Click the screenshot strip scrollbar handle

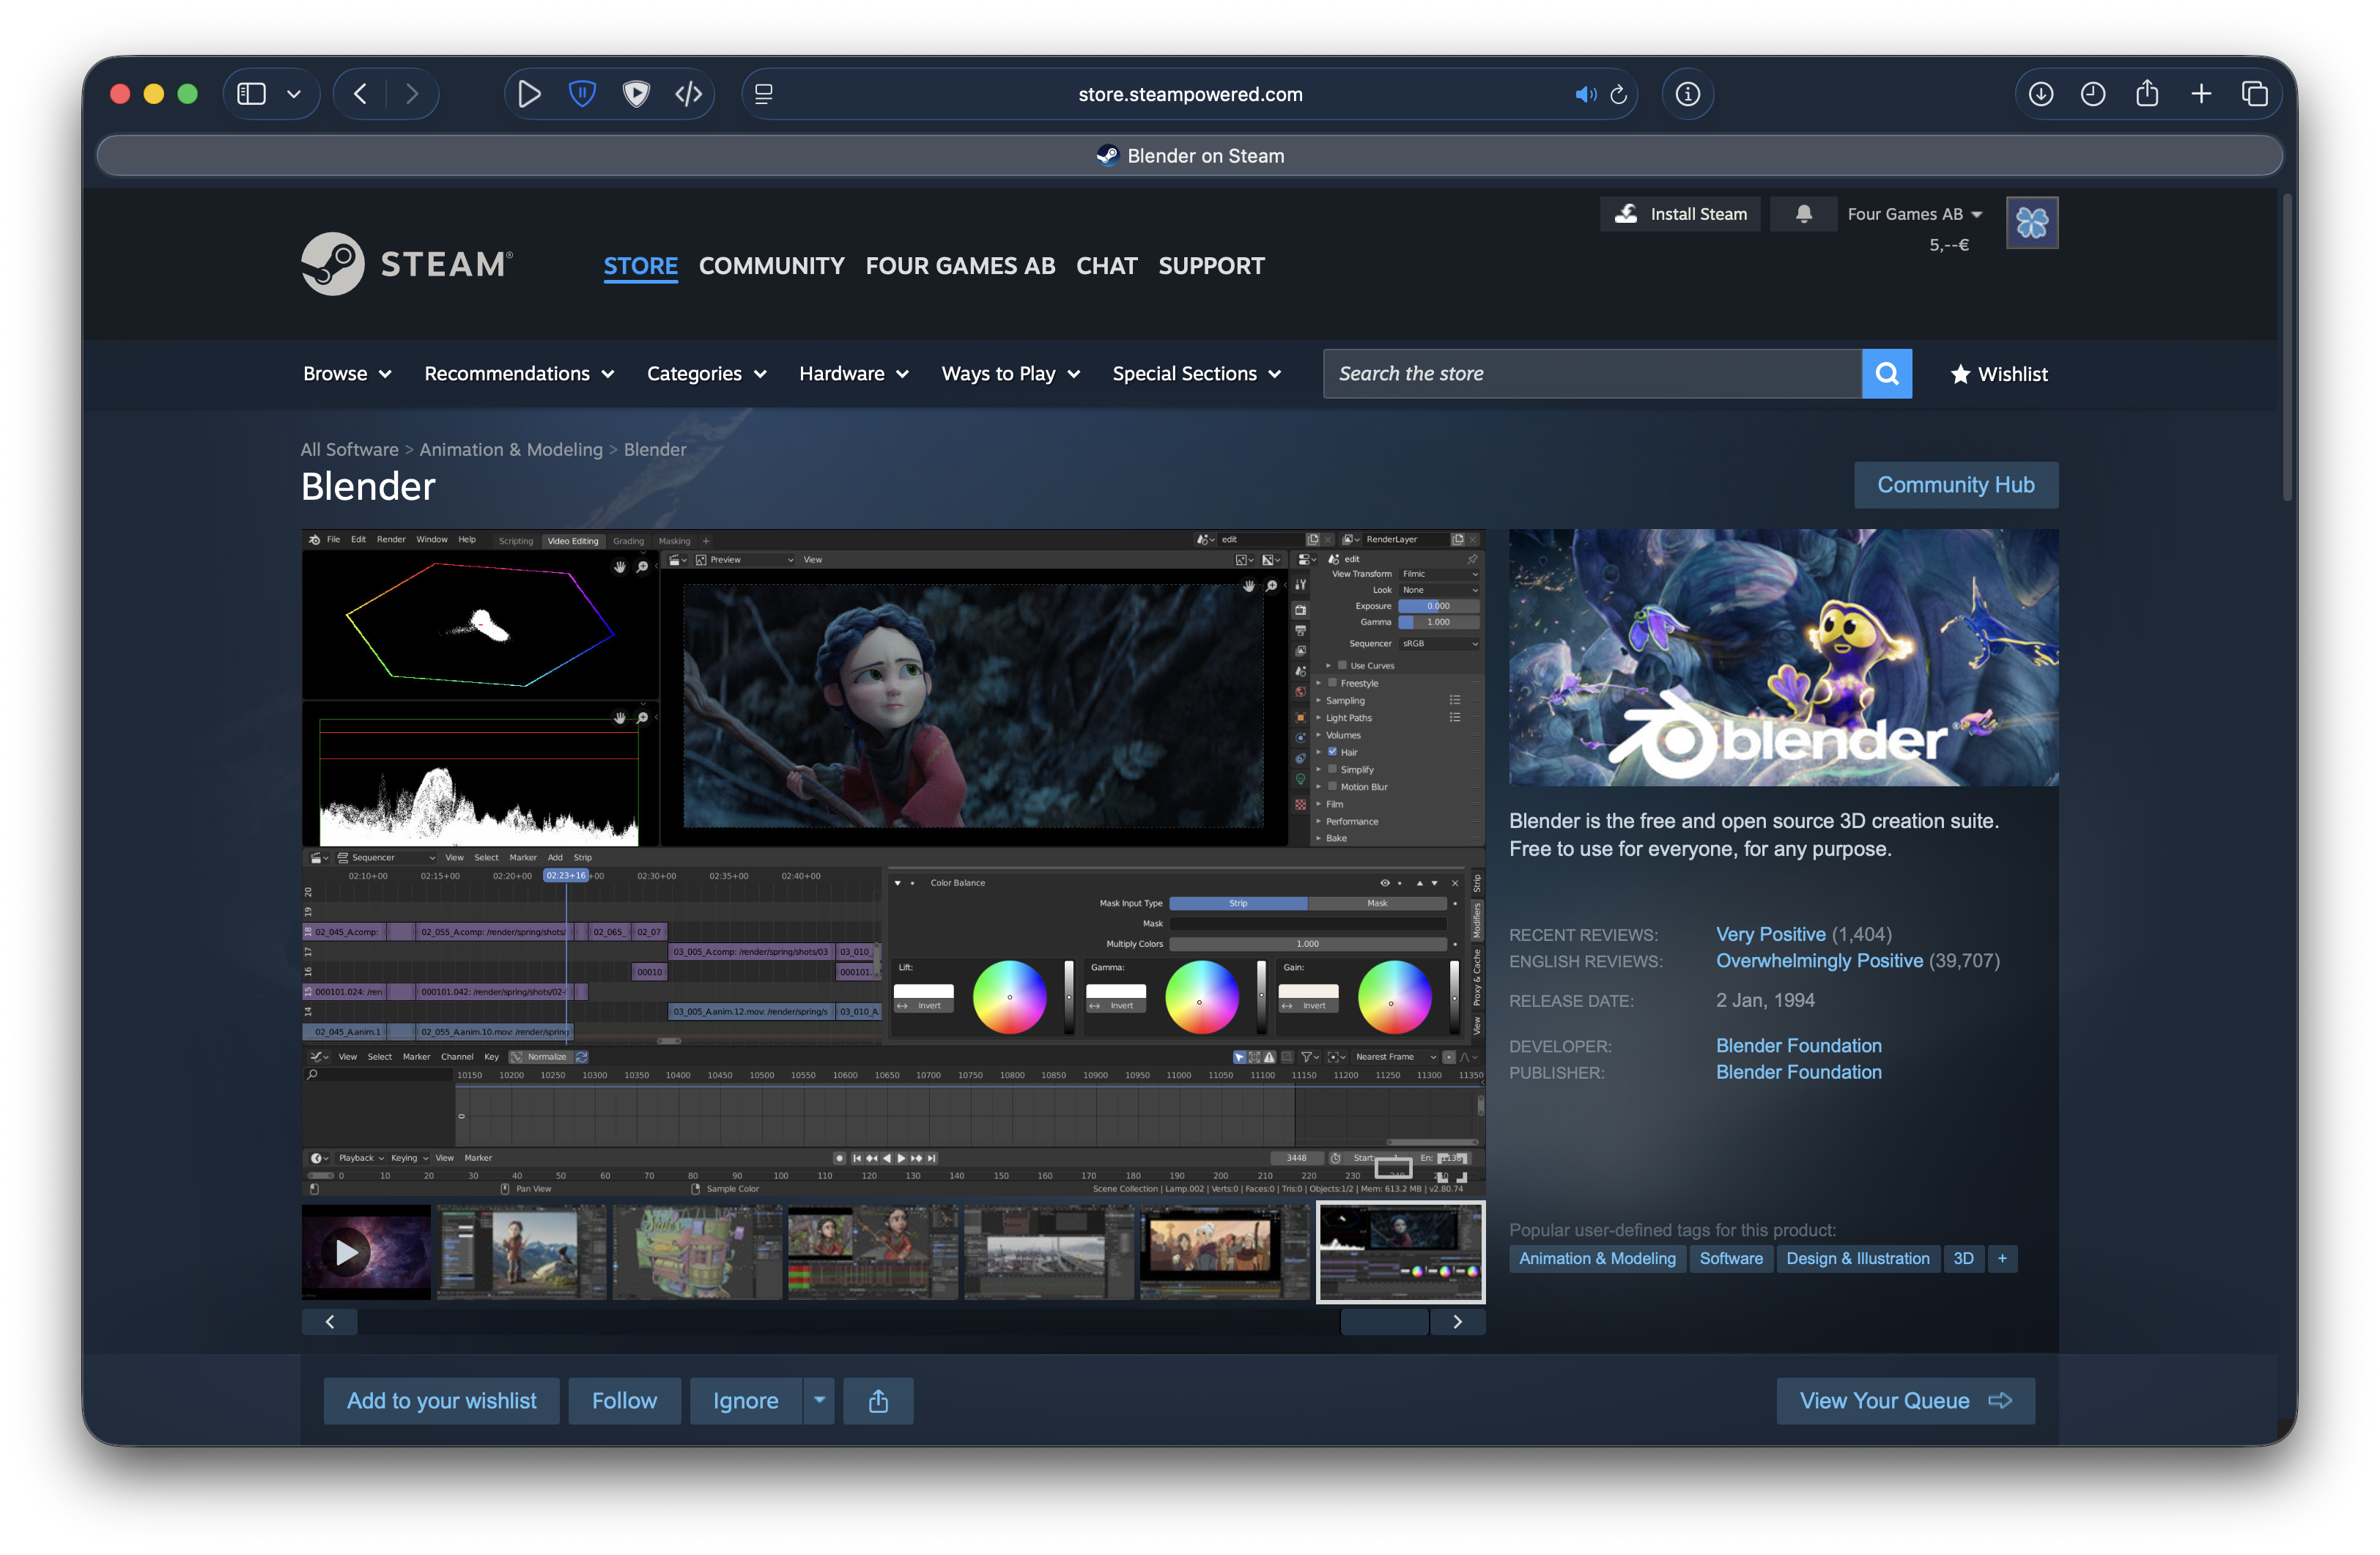(x=1384, y=1322)
